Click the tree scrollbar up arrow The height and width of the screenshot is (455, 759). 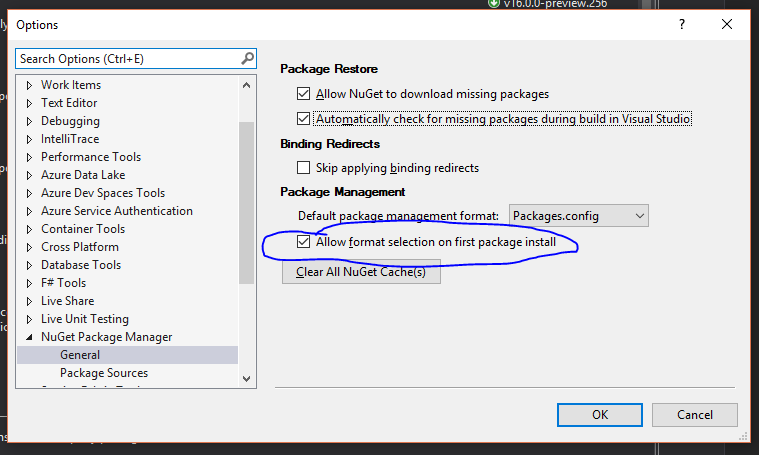[x=246, y=85]
